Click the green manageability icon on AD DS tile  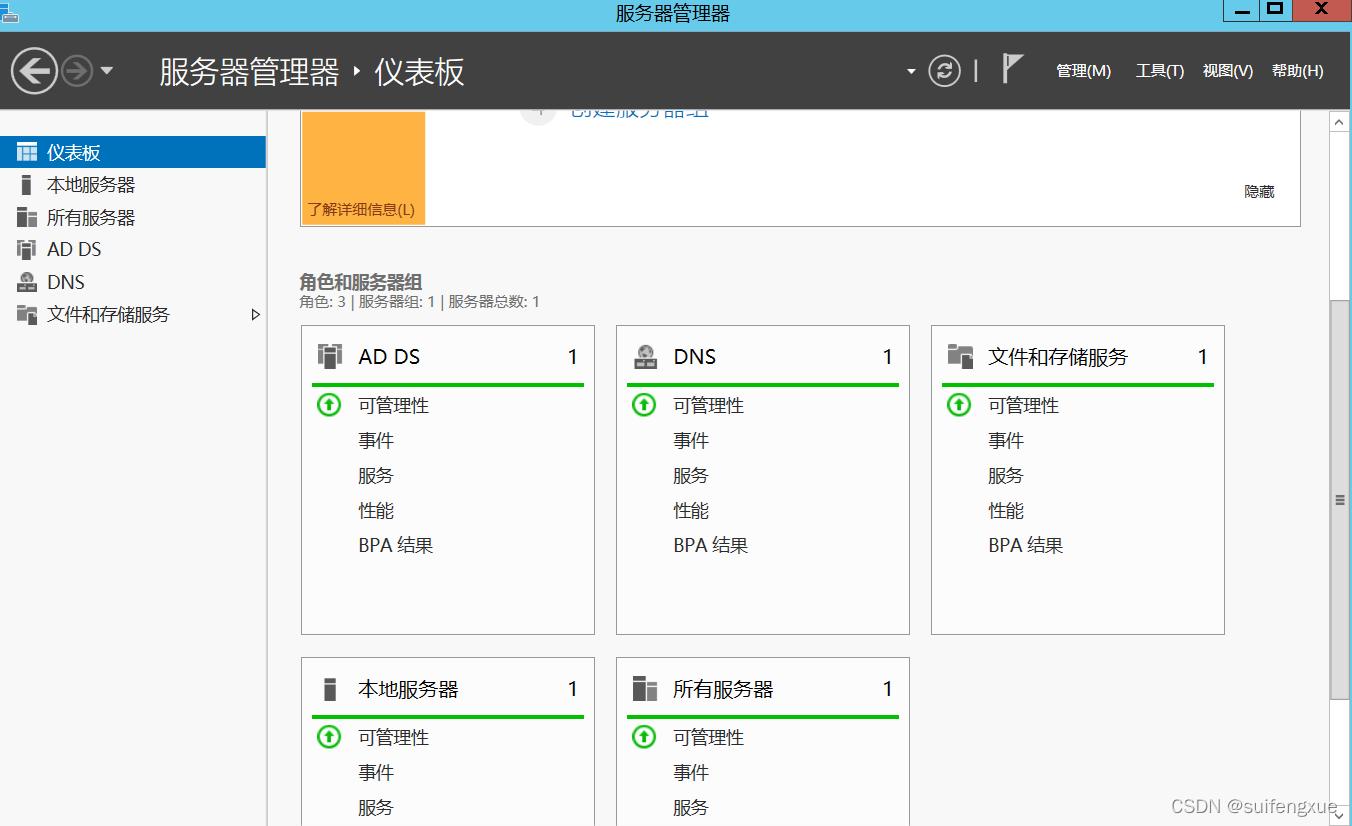point(328,405)
